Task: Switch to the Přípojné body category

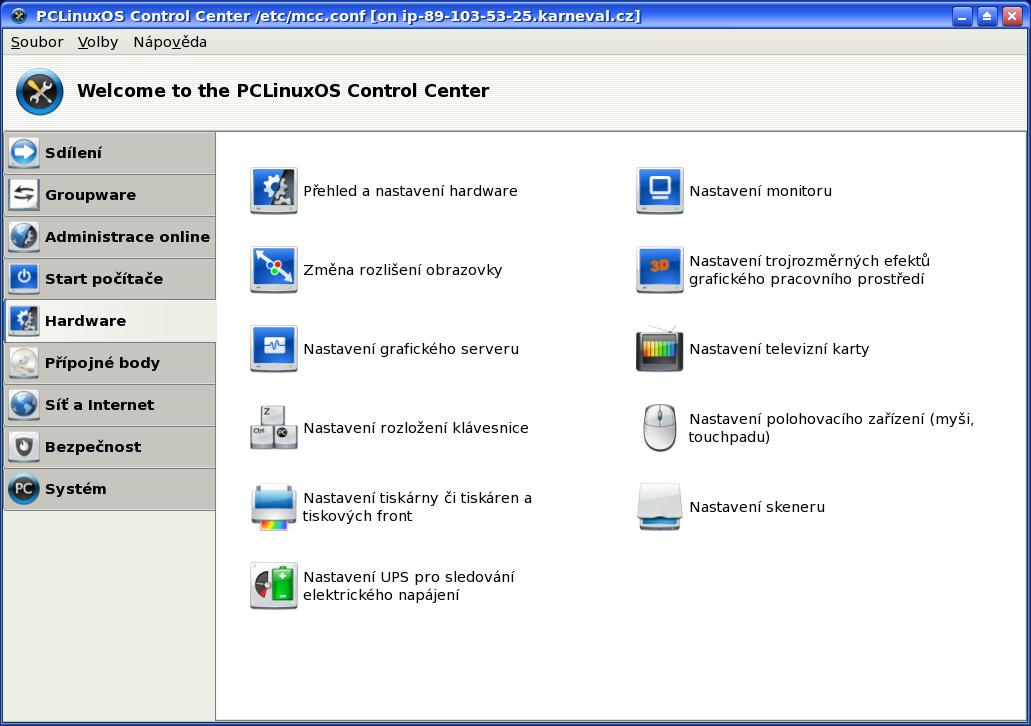Action: click(110, 363)
